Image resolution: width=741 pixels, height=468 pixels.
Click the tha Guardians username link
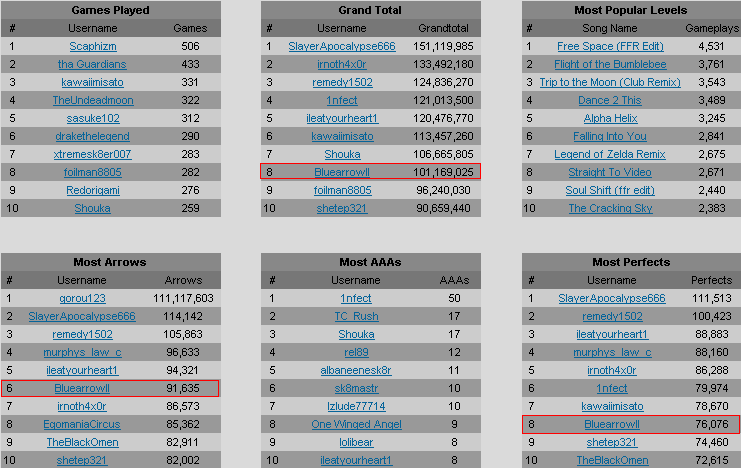click(92, 64)
